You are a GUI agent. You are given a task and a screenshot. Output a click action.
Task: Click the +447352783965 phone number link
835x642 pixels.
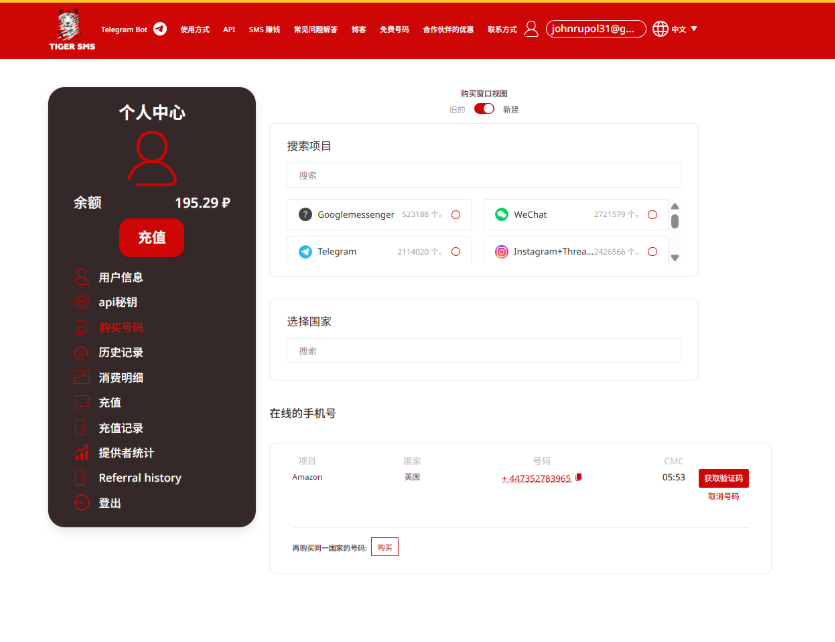536,479
